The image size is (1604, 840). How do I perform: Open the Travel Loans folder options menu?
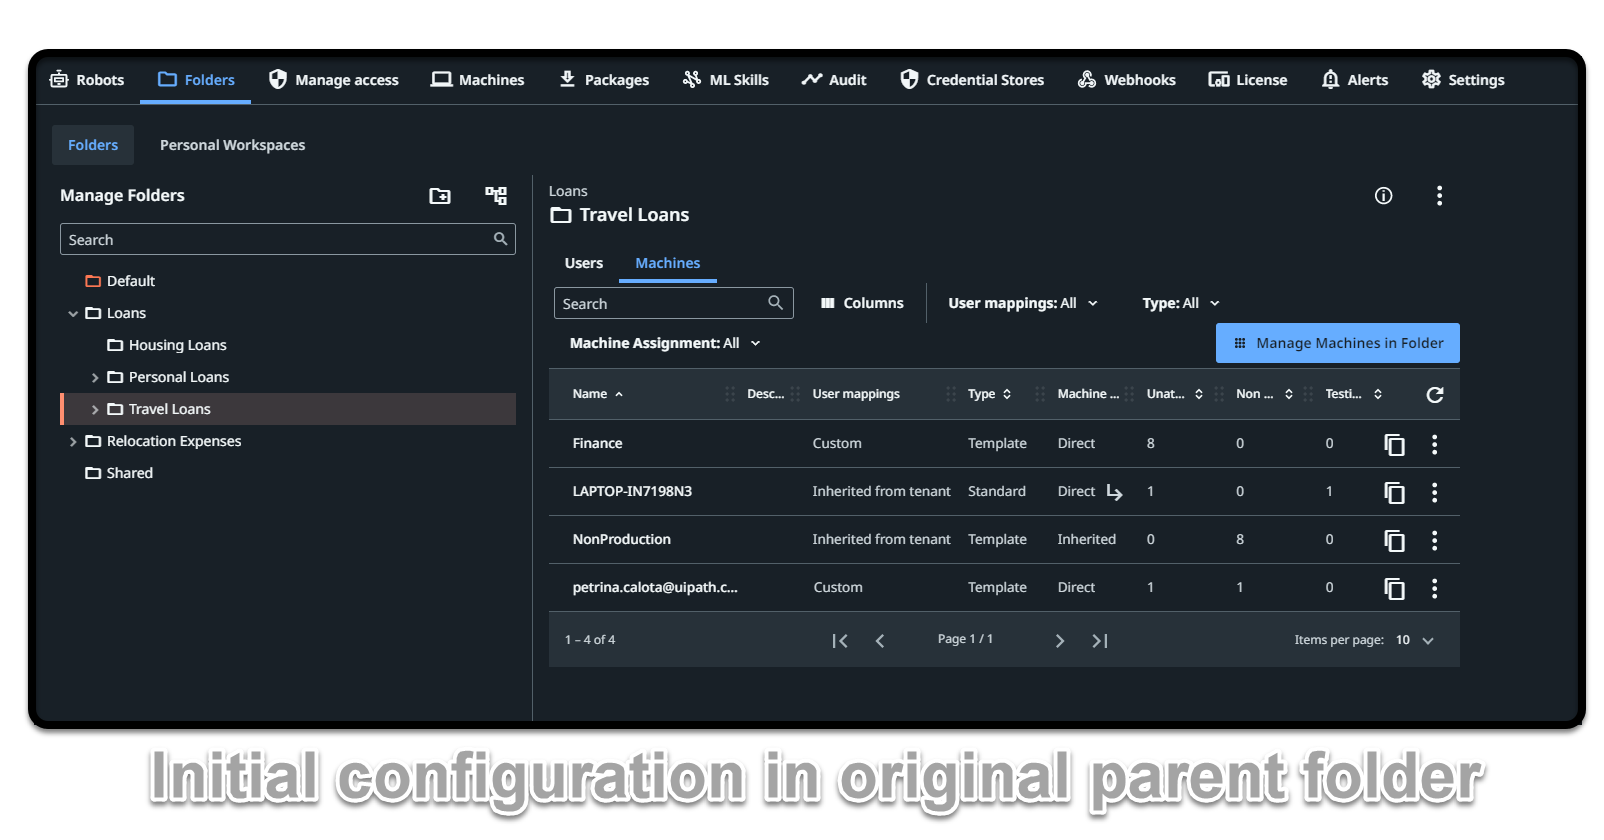1439,196
